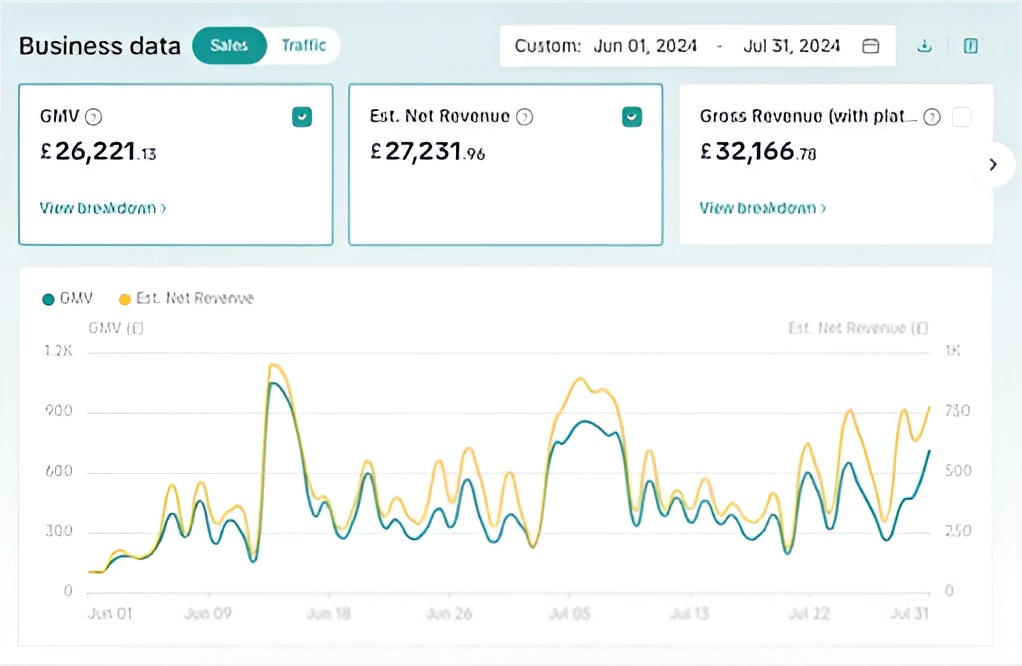
Task: Click the Jul 13 axis label
Action: tap(690, 613)
